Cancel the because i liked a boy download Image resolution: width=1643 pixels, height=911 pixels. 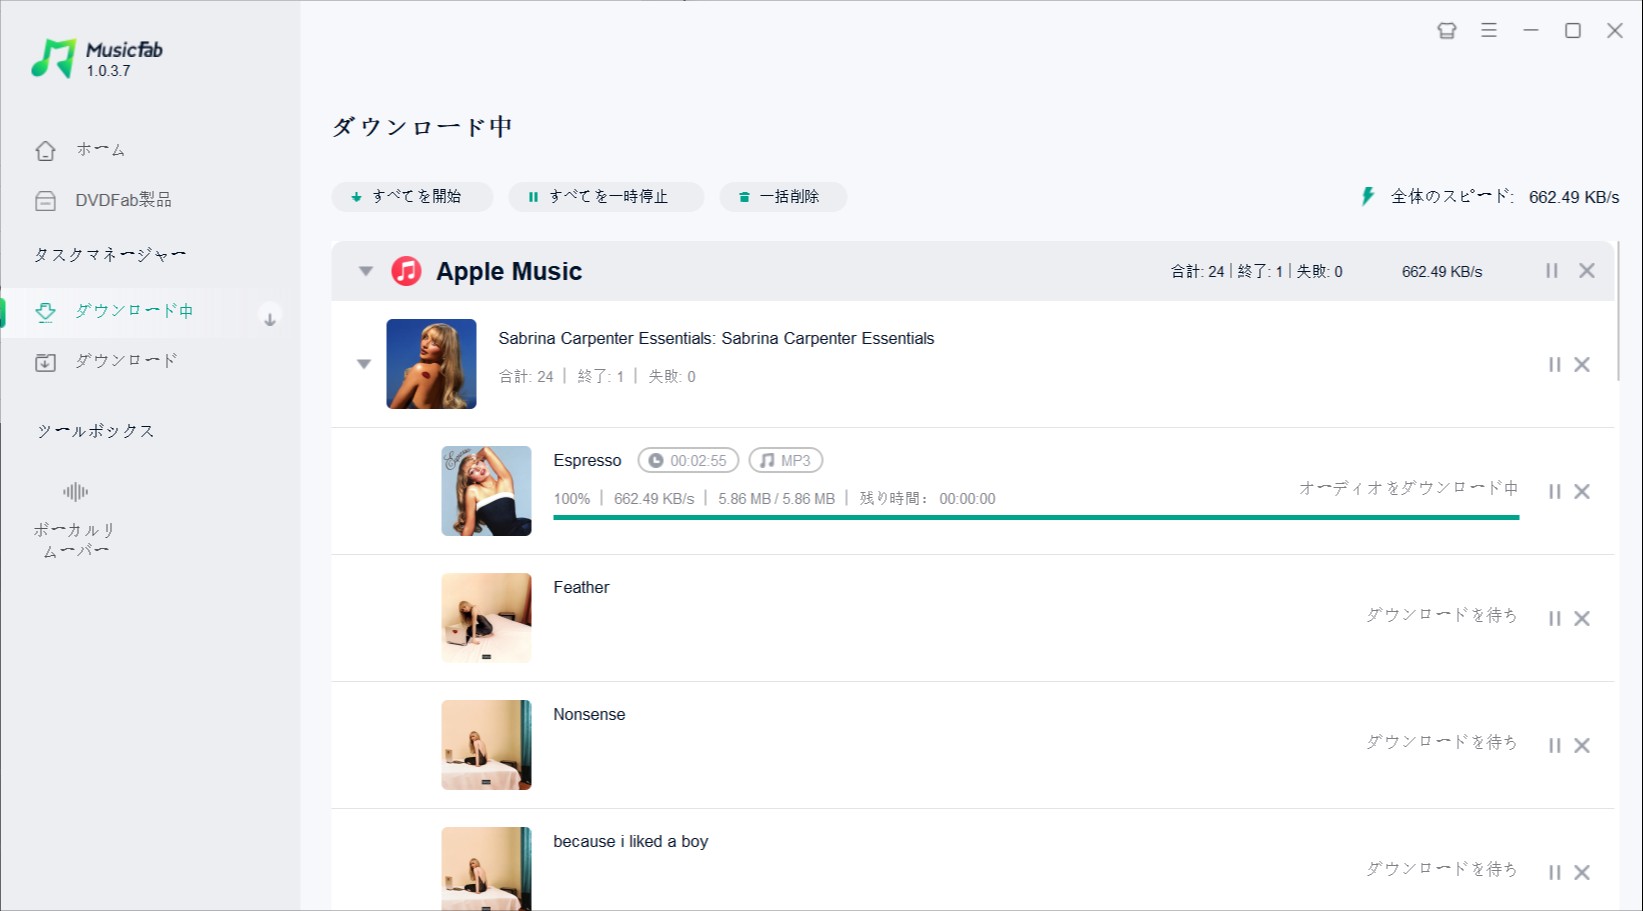point(1582,873)
